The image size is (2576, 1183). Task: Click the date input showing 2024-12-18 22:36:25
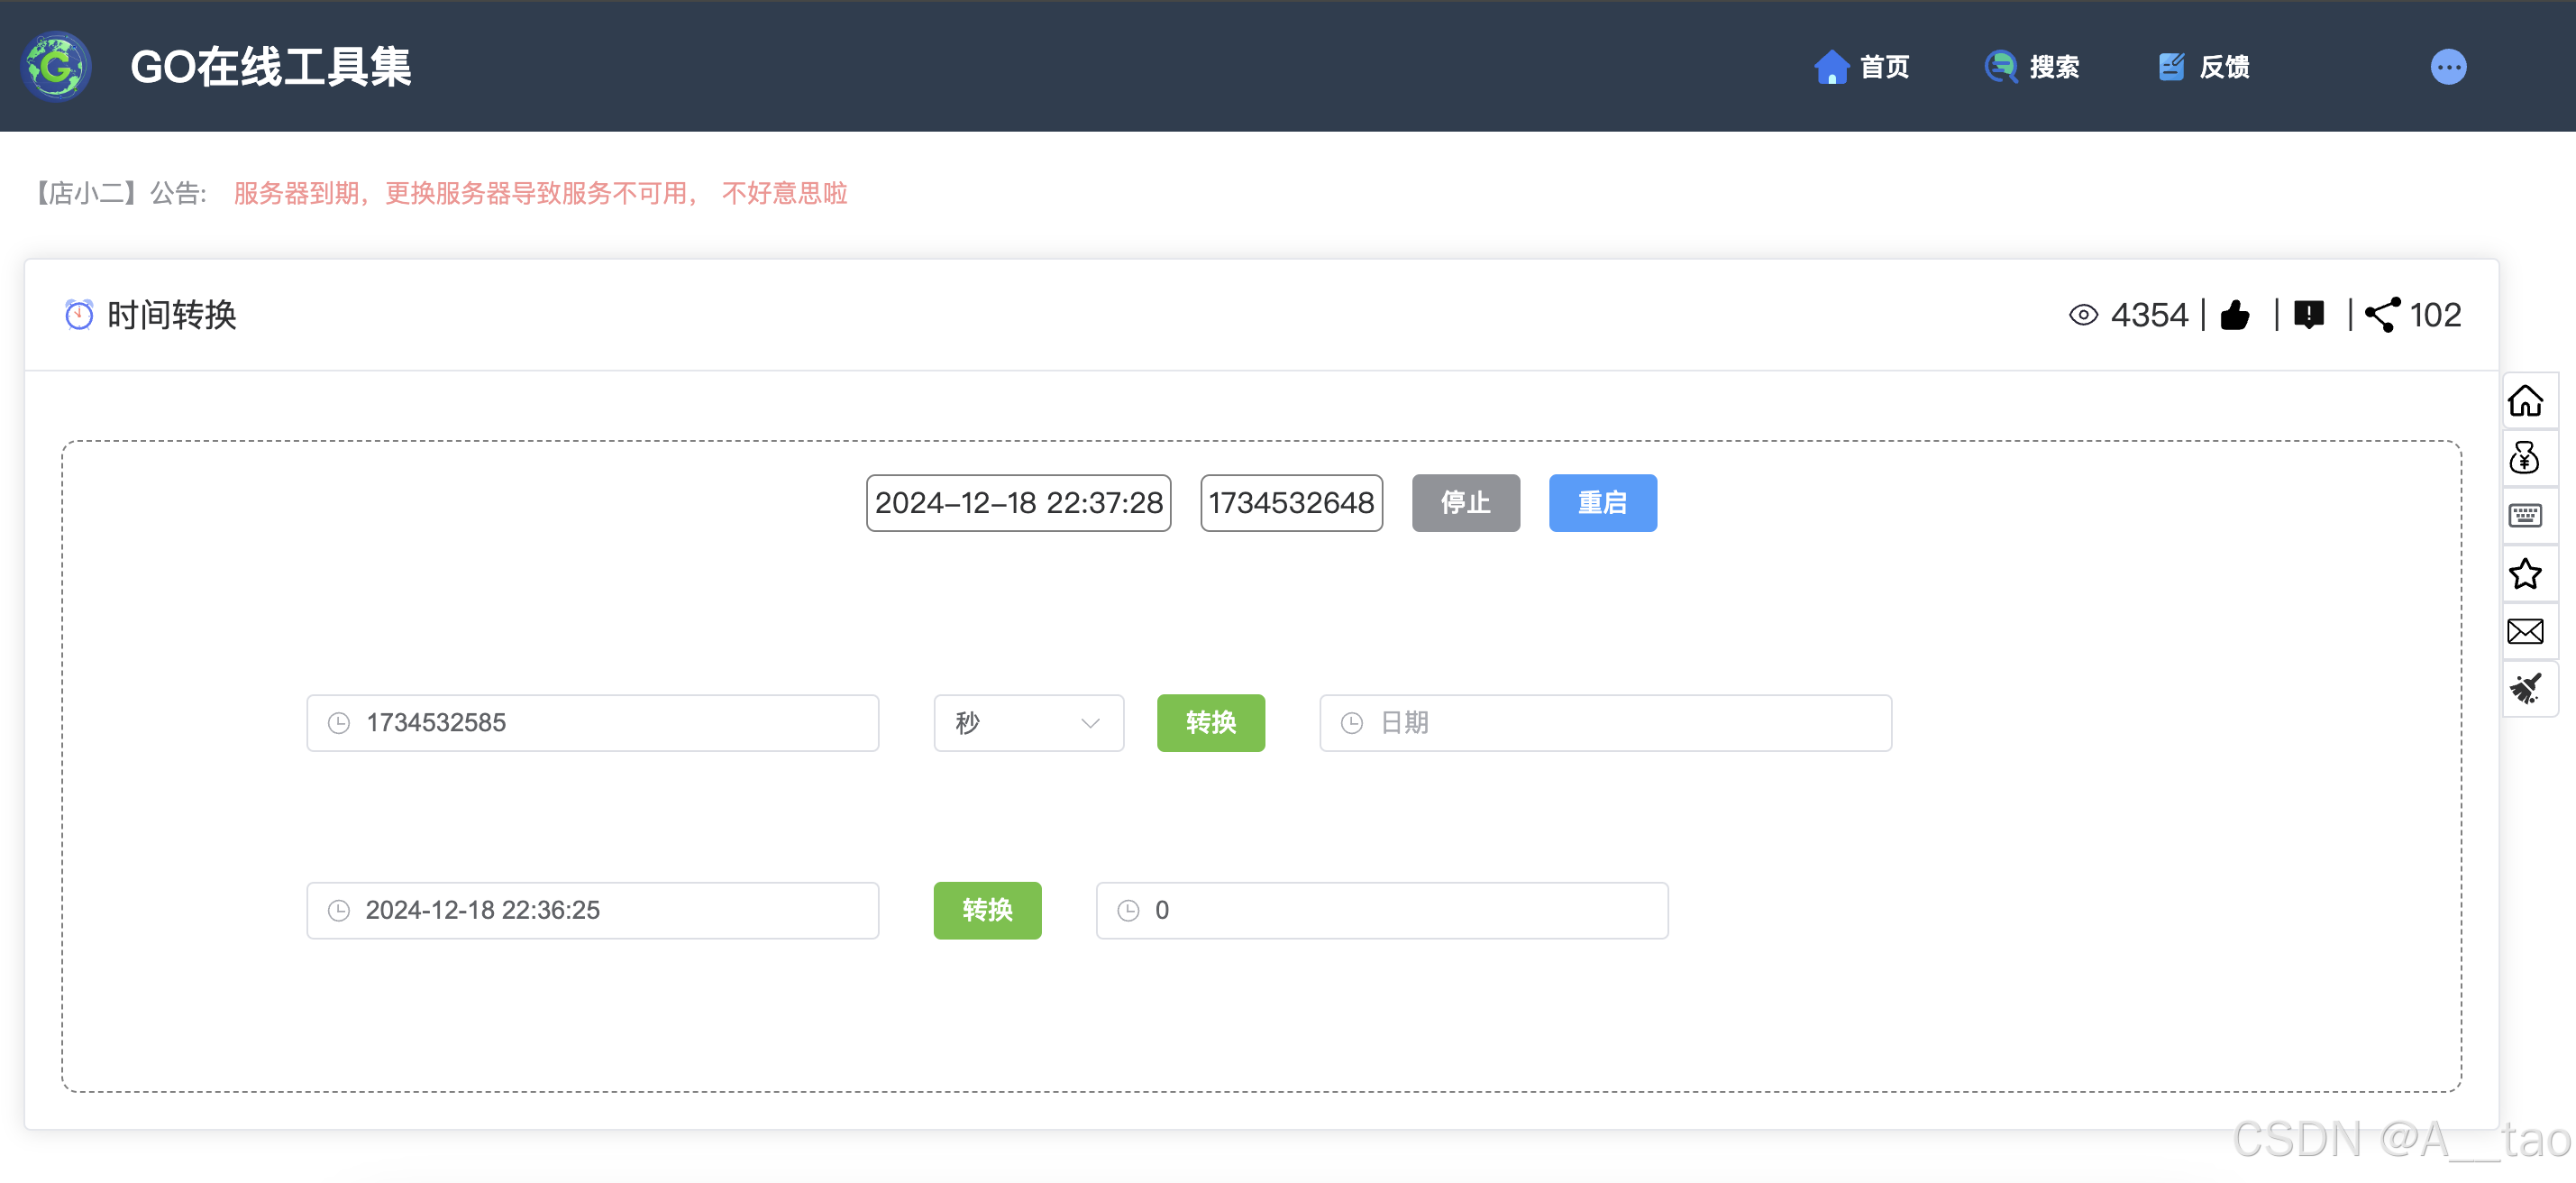pos(592,910)
